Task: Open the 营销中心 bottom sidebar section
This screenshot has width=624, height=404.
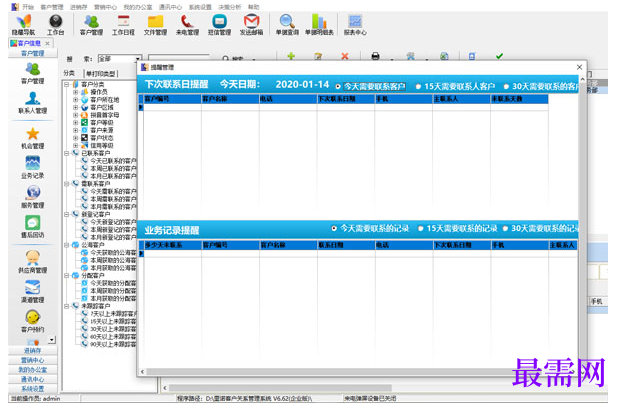Action: [x=33, y=360]
